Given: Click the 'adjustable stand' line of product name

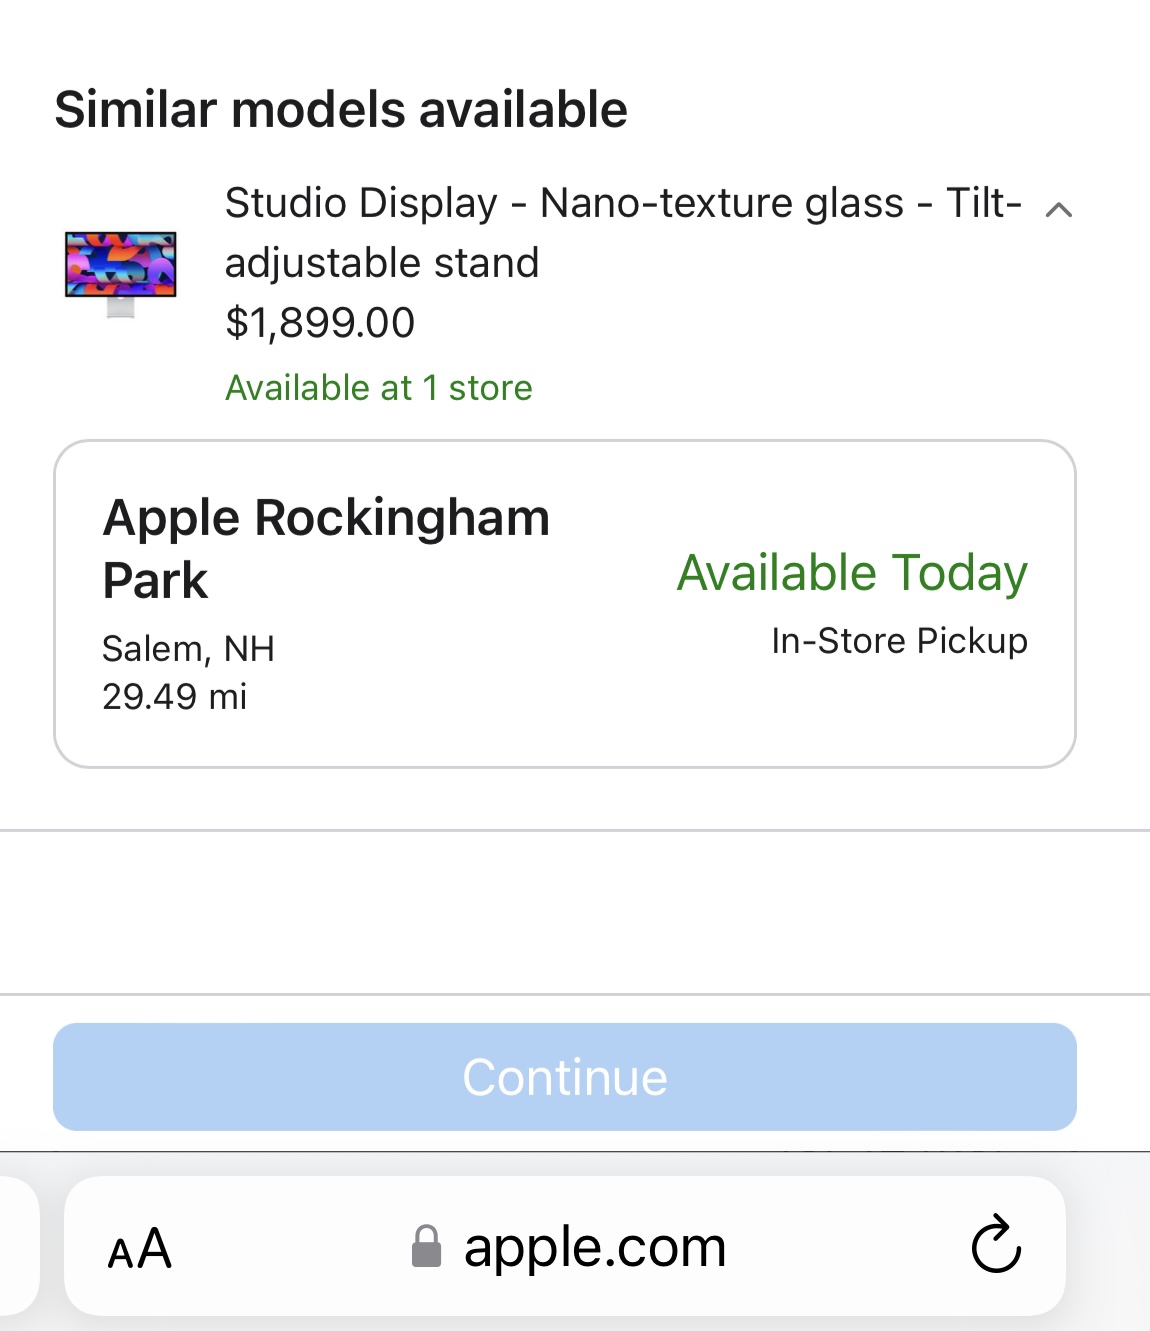Looking at the screenshot, I should point(382,263).
